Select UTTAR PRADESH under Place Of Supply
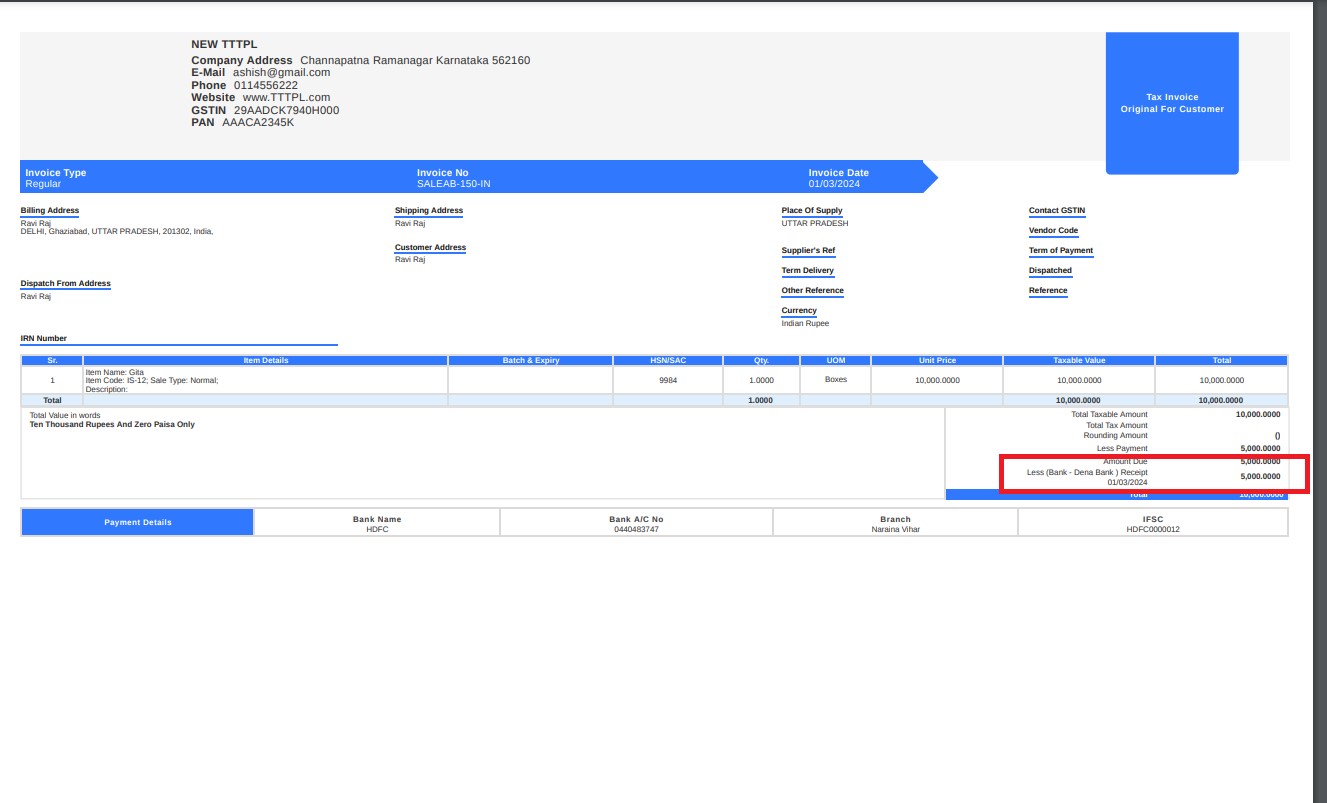 815,223
